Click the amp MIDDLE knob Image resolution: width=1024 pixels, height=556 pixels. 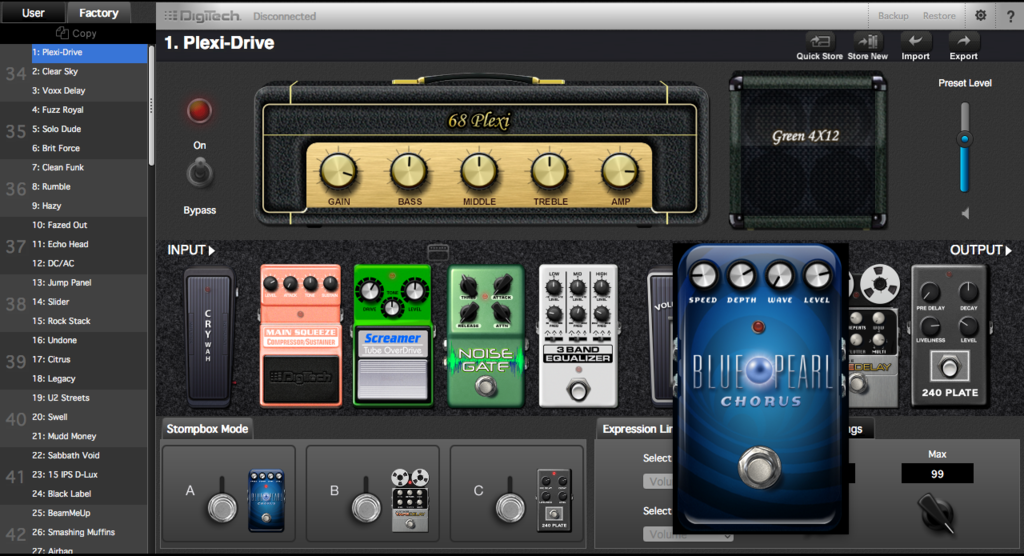479,172
